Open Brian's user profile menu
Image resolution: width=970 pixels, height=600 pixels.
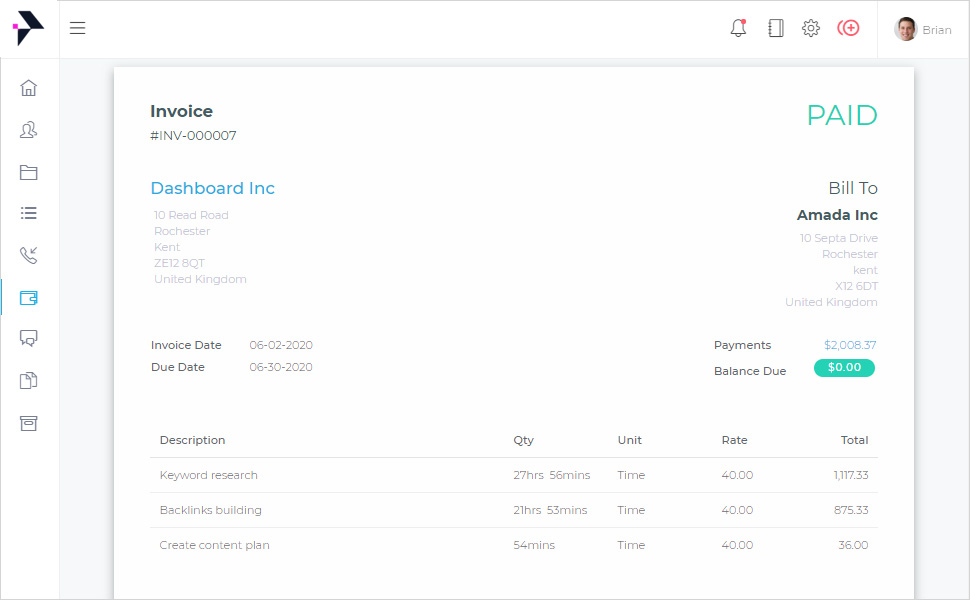click(923, 29)
